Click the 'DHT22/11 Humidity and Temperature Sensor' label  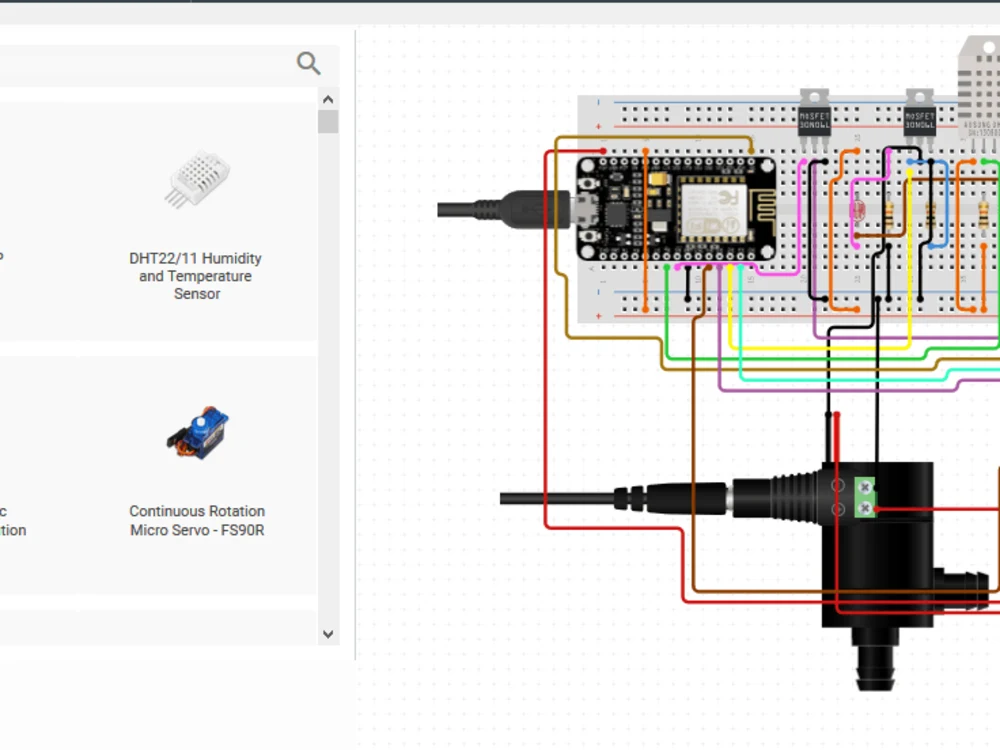point(196,276)
